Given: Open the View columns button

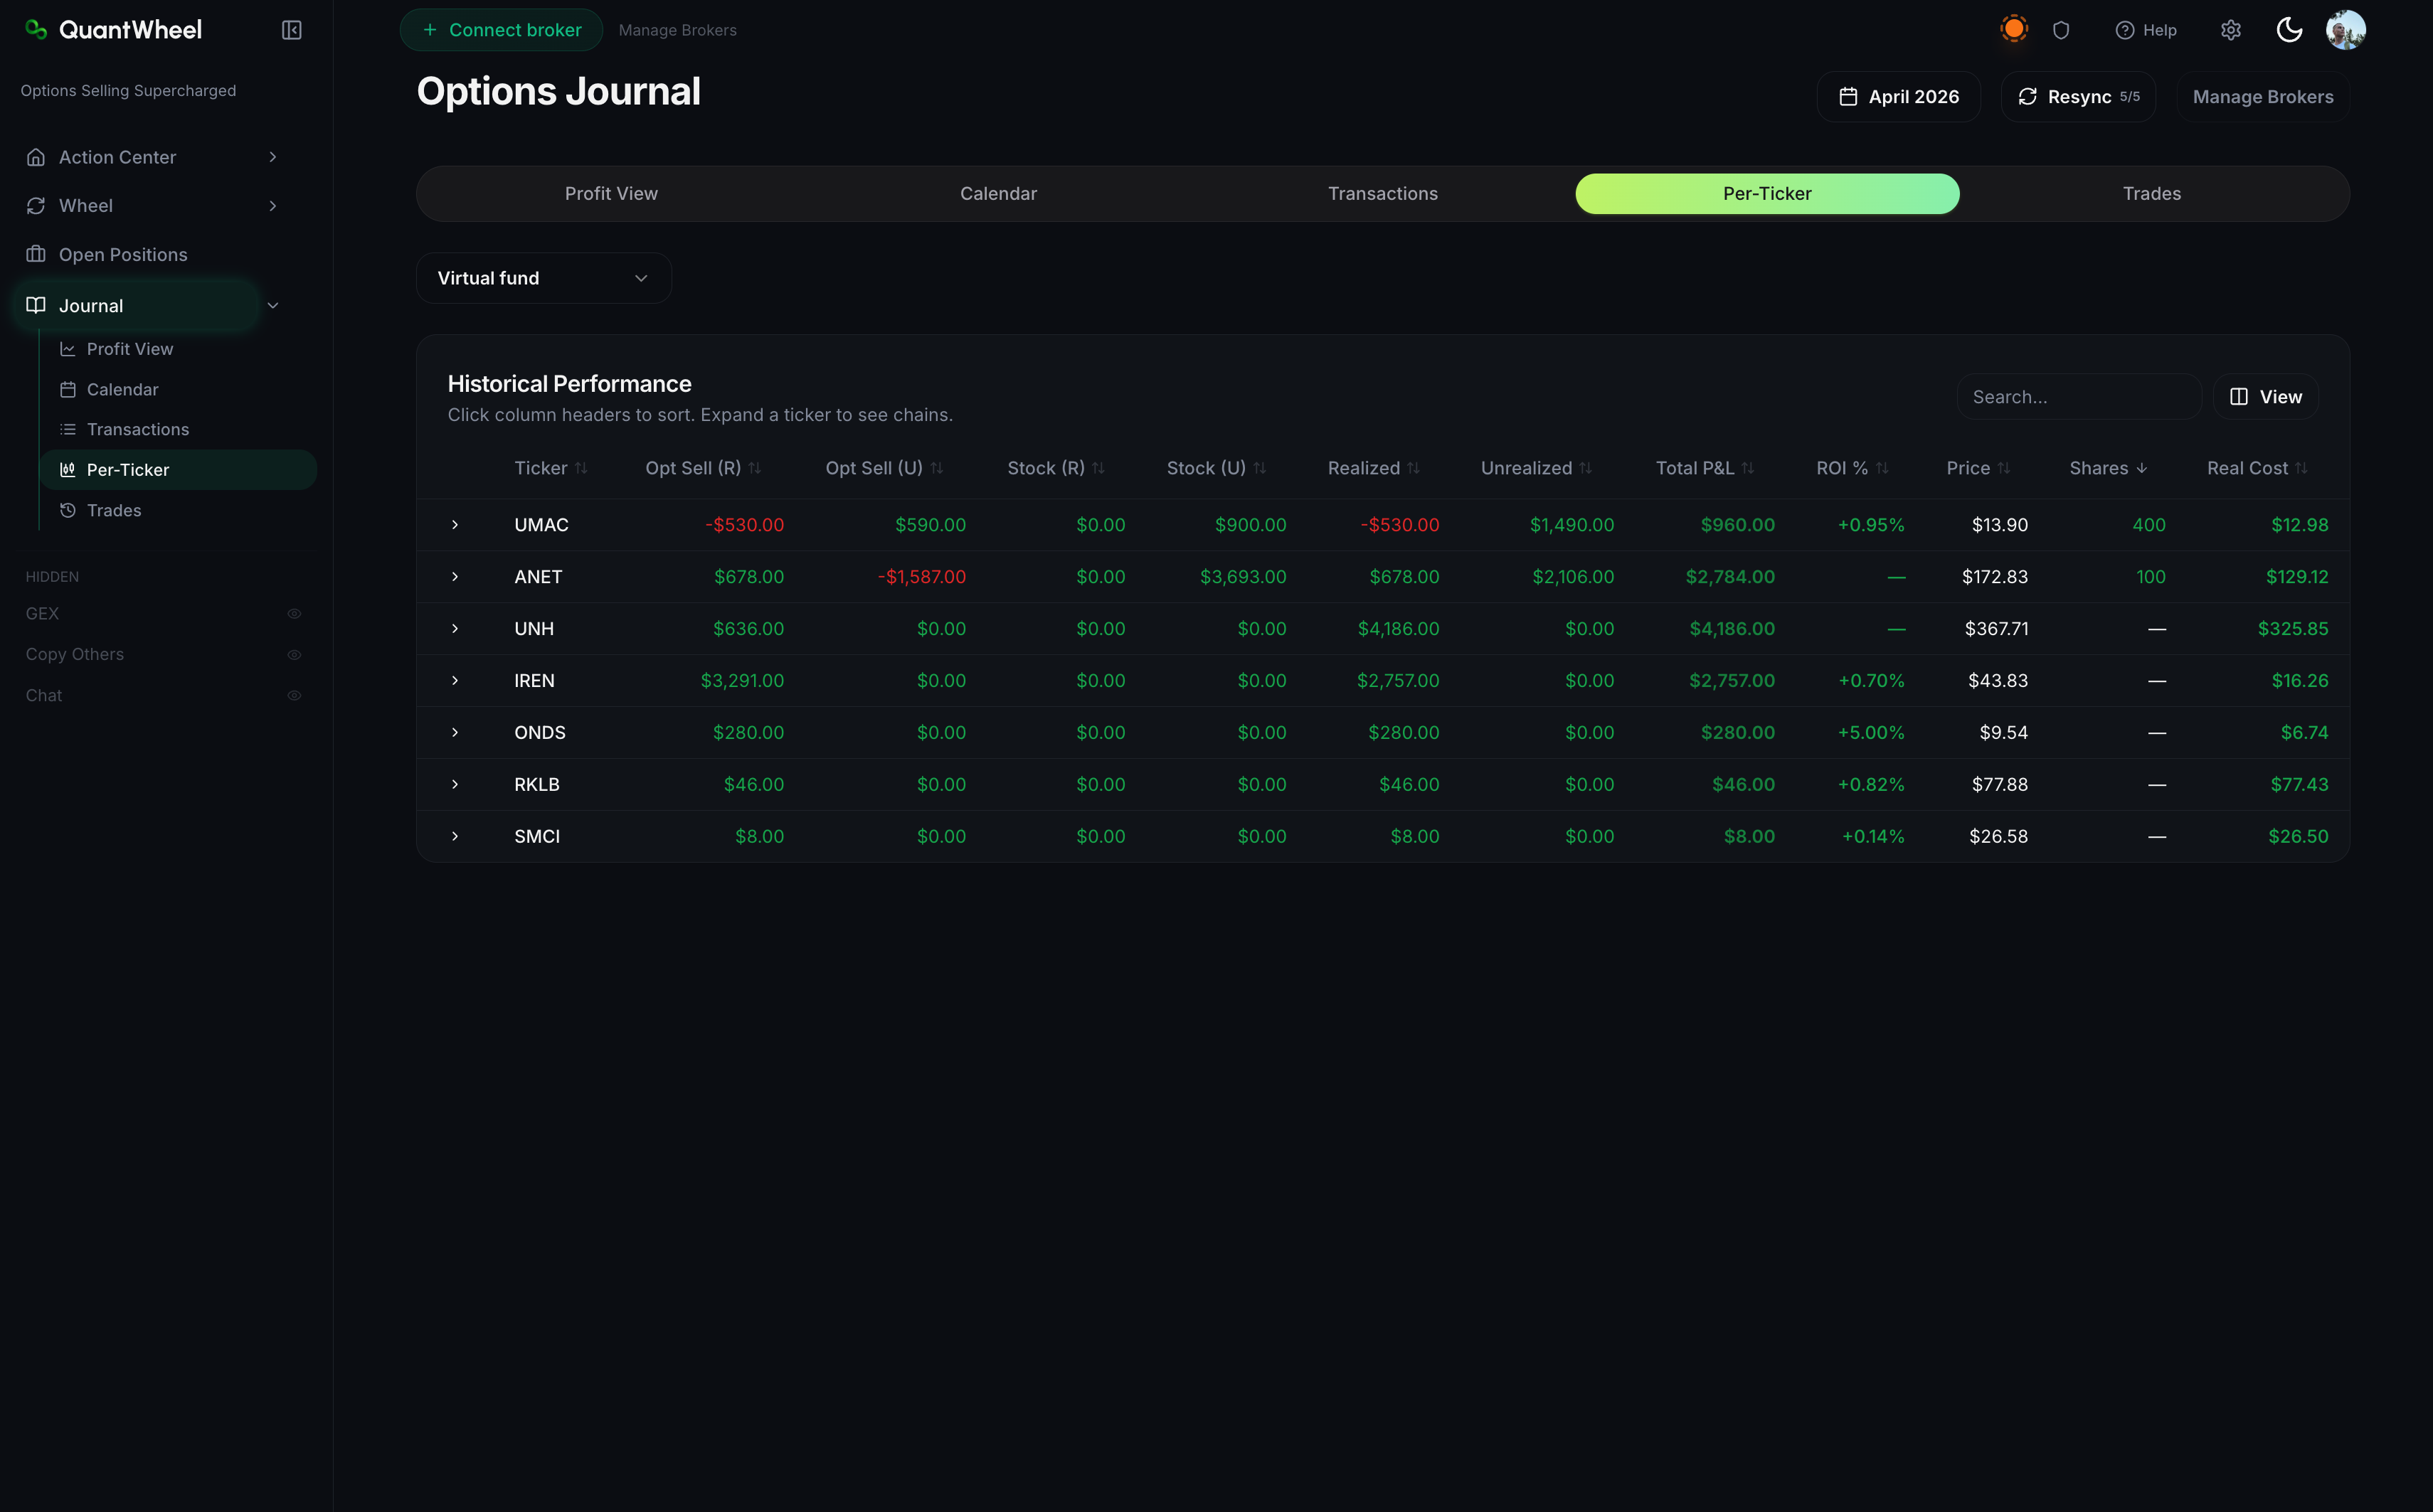Looking at the screenshot, I should coord(2265,397).
